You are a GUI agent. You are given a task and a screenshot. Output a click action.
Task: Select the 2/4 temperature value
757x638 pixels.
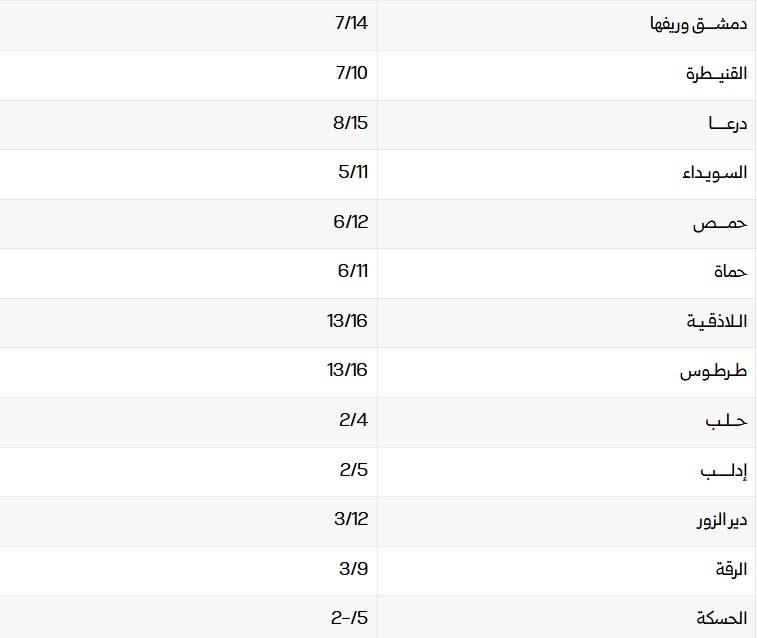tap(354, 420)
